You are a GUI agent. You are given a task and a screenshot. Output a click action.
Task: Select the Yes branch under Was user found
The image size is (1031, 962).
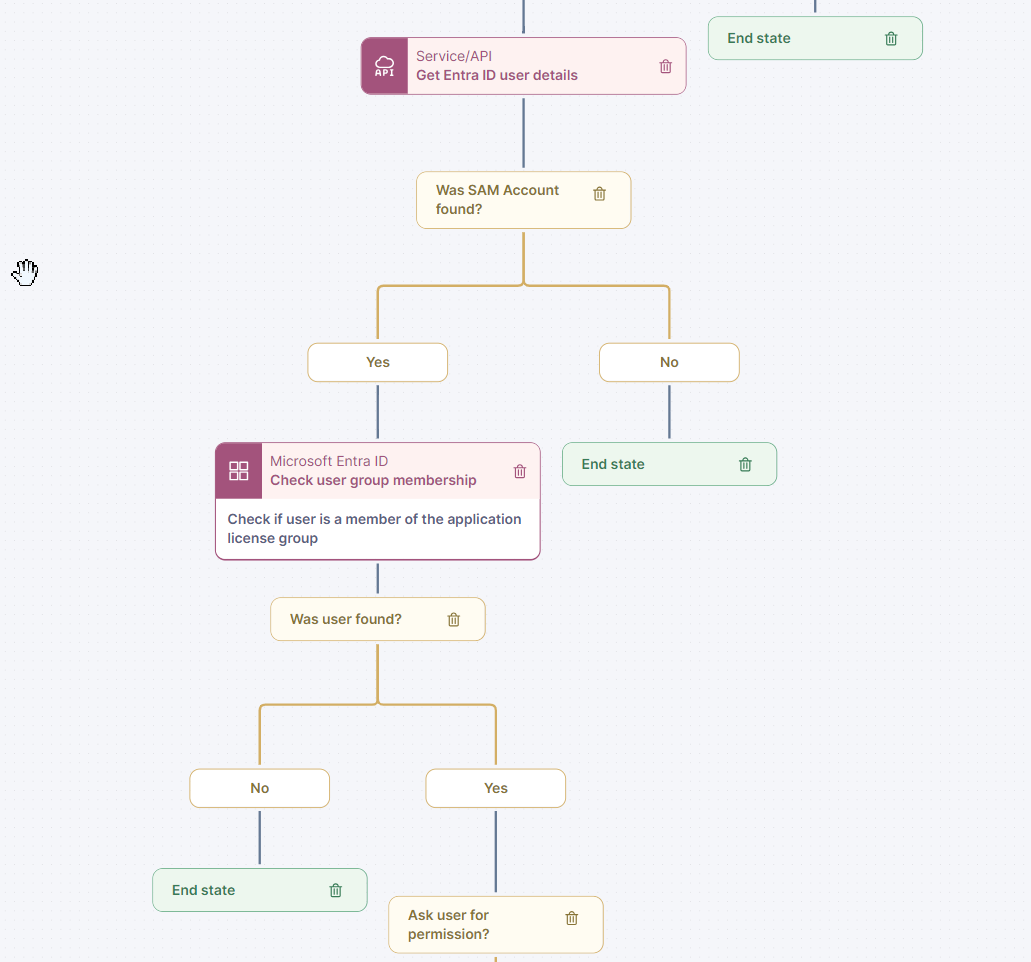(496, 788)
